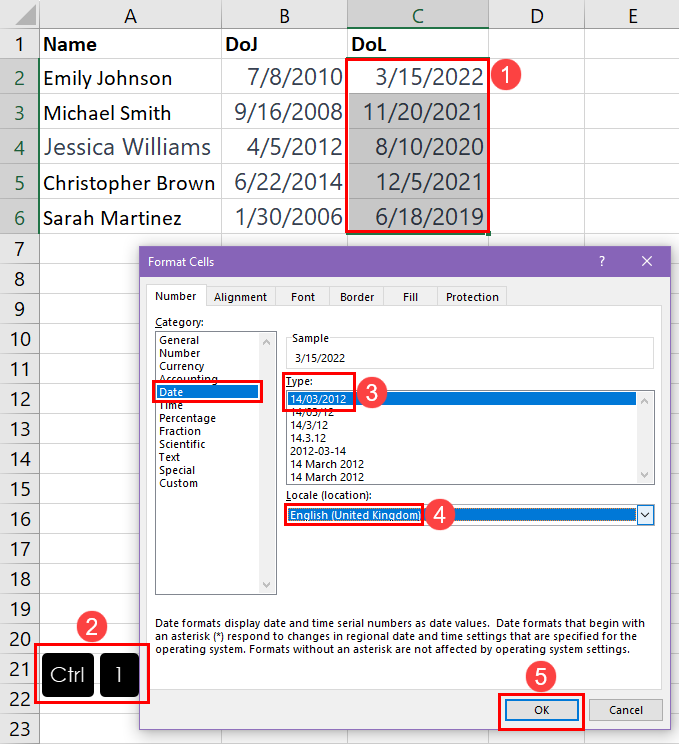
Task: Click cell with date 11/20/2021
Action: tap(418, 112)
